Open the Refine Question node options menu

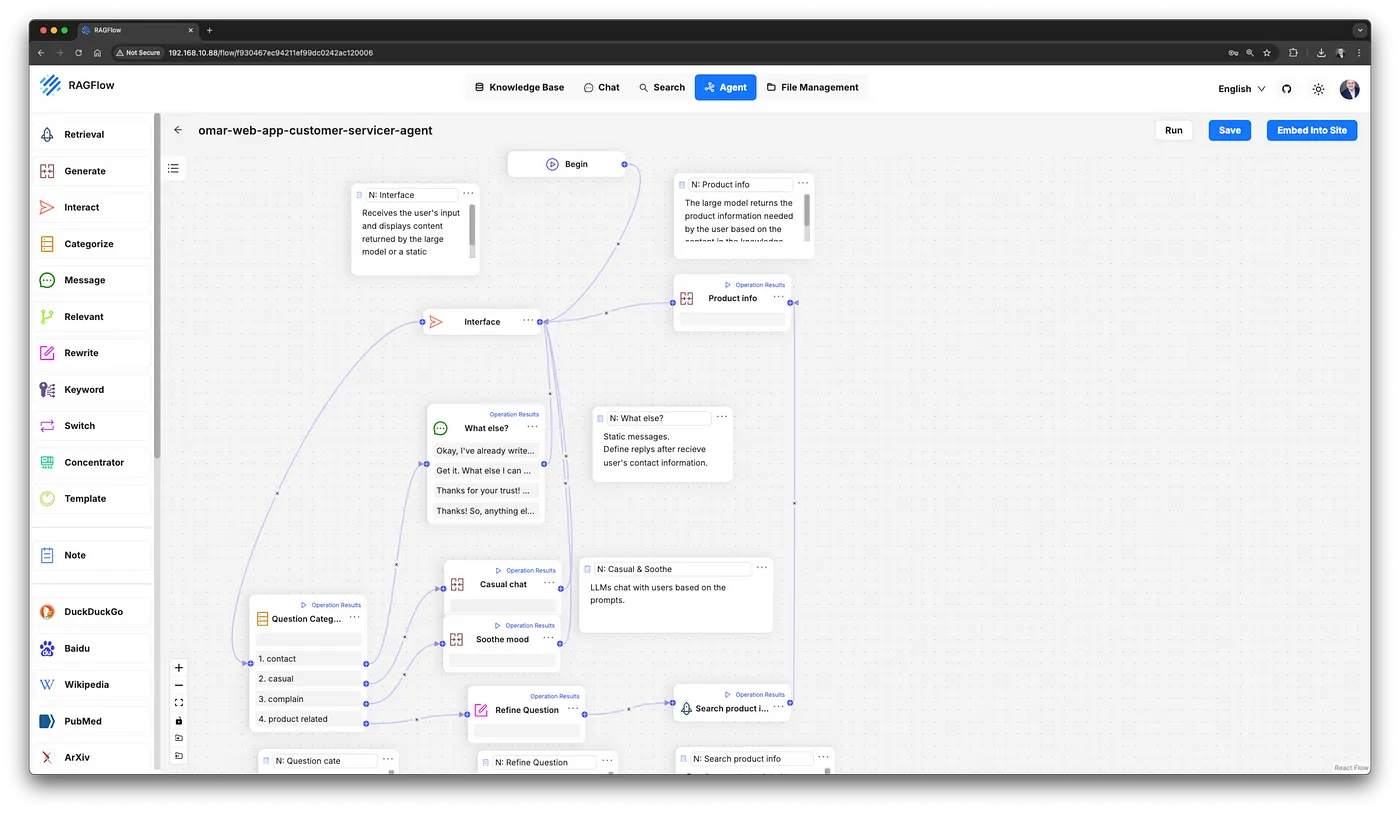pos(573,709)
